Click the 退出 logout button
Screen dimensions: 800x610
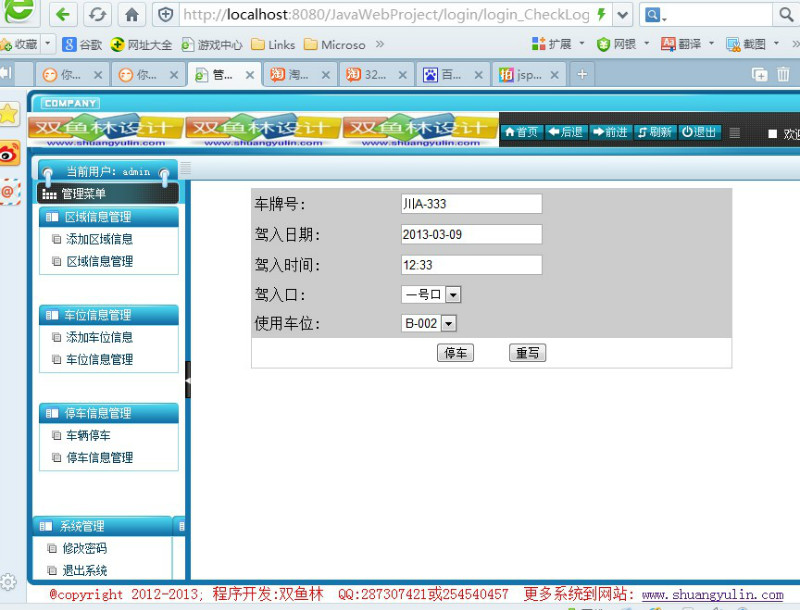[699, 132]
